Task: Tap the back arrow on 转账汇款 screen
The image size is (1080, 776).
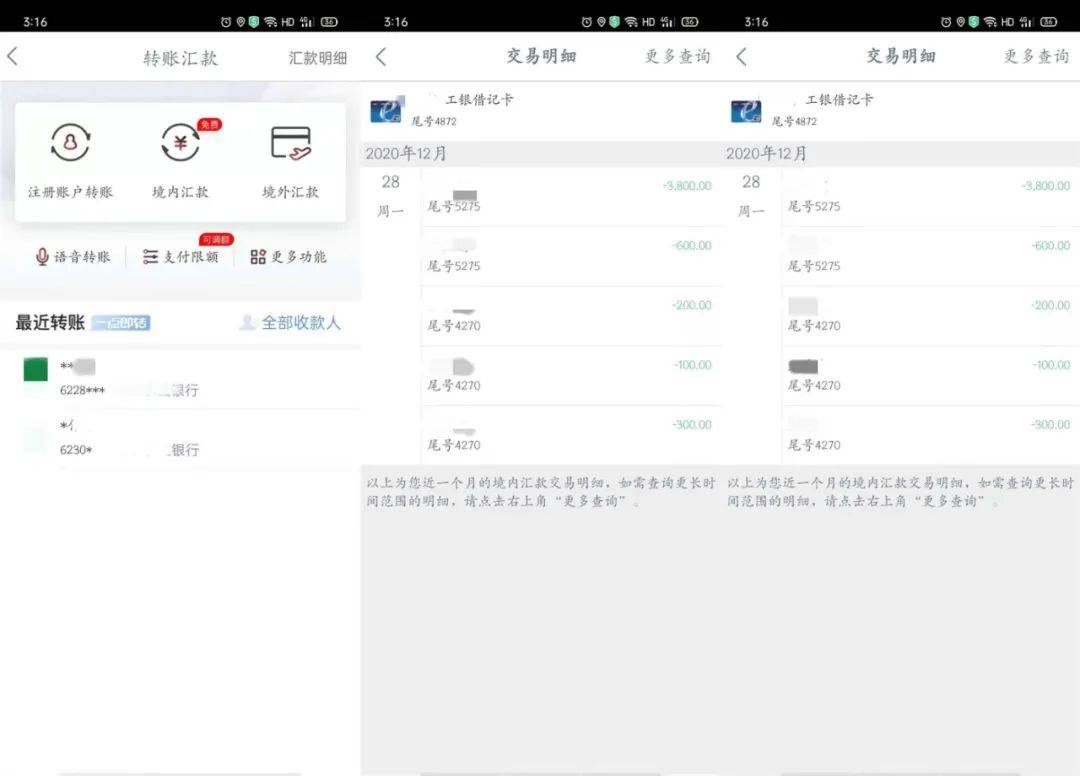Action: 12,56
